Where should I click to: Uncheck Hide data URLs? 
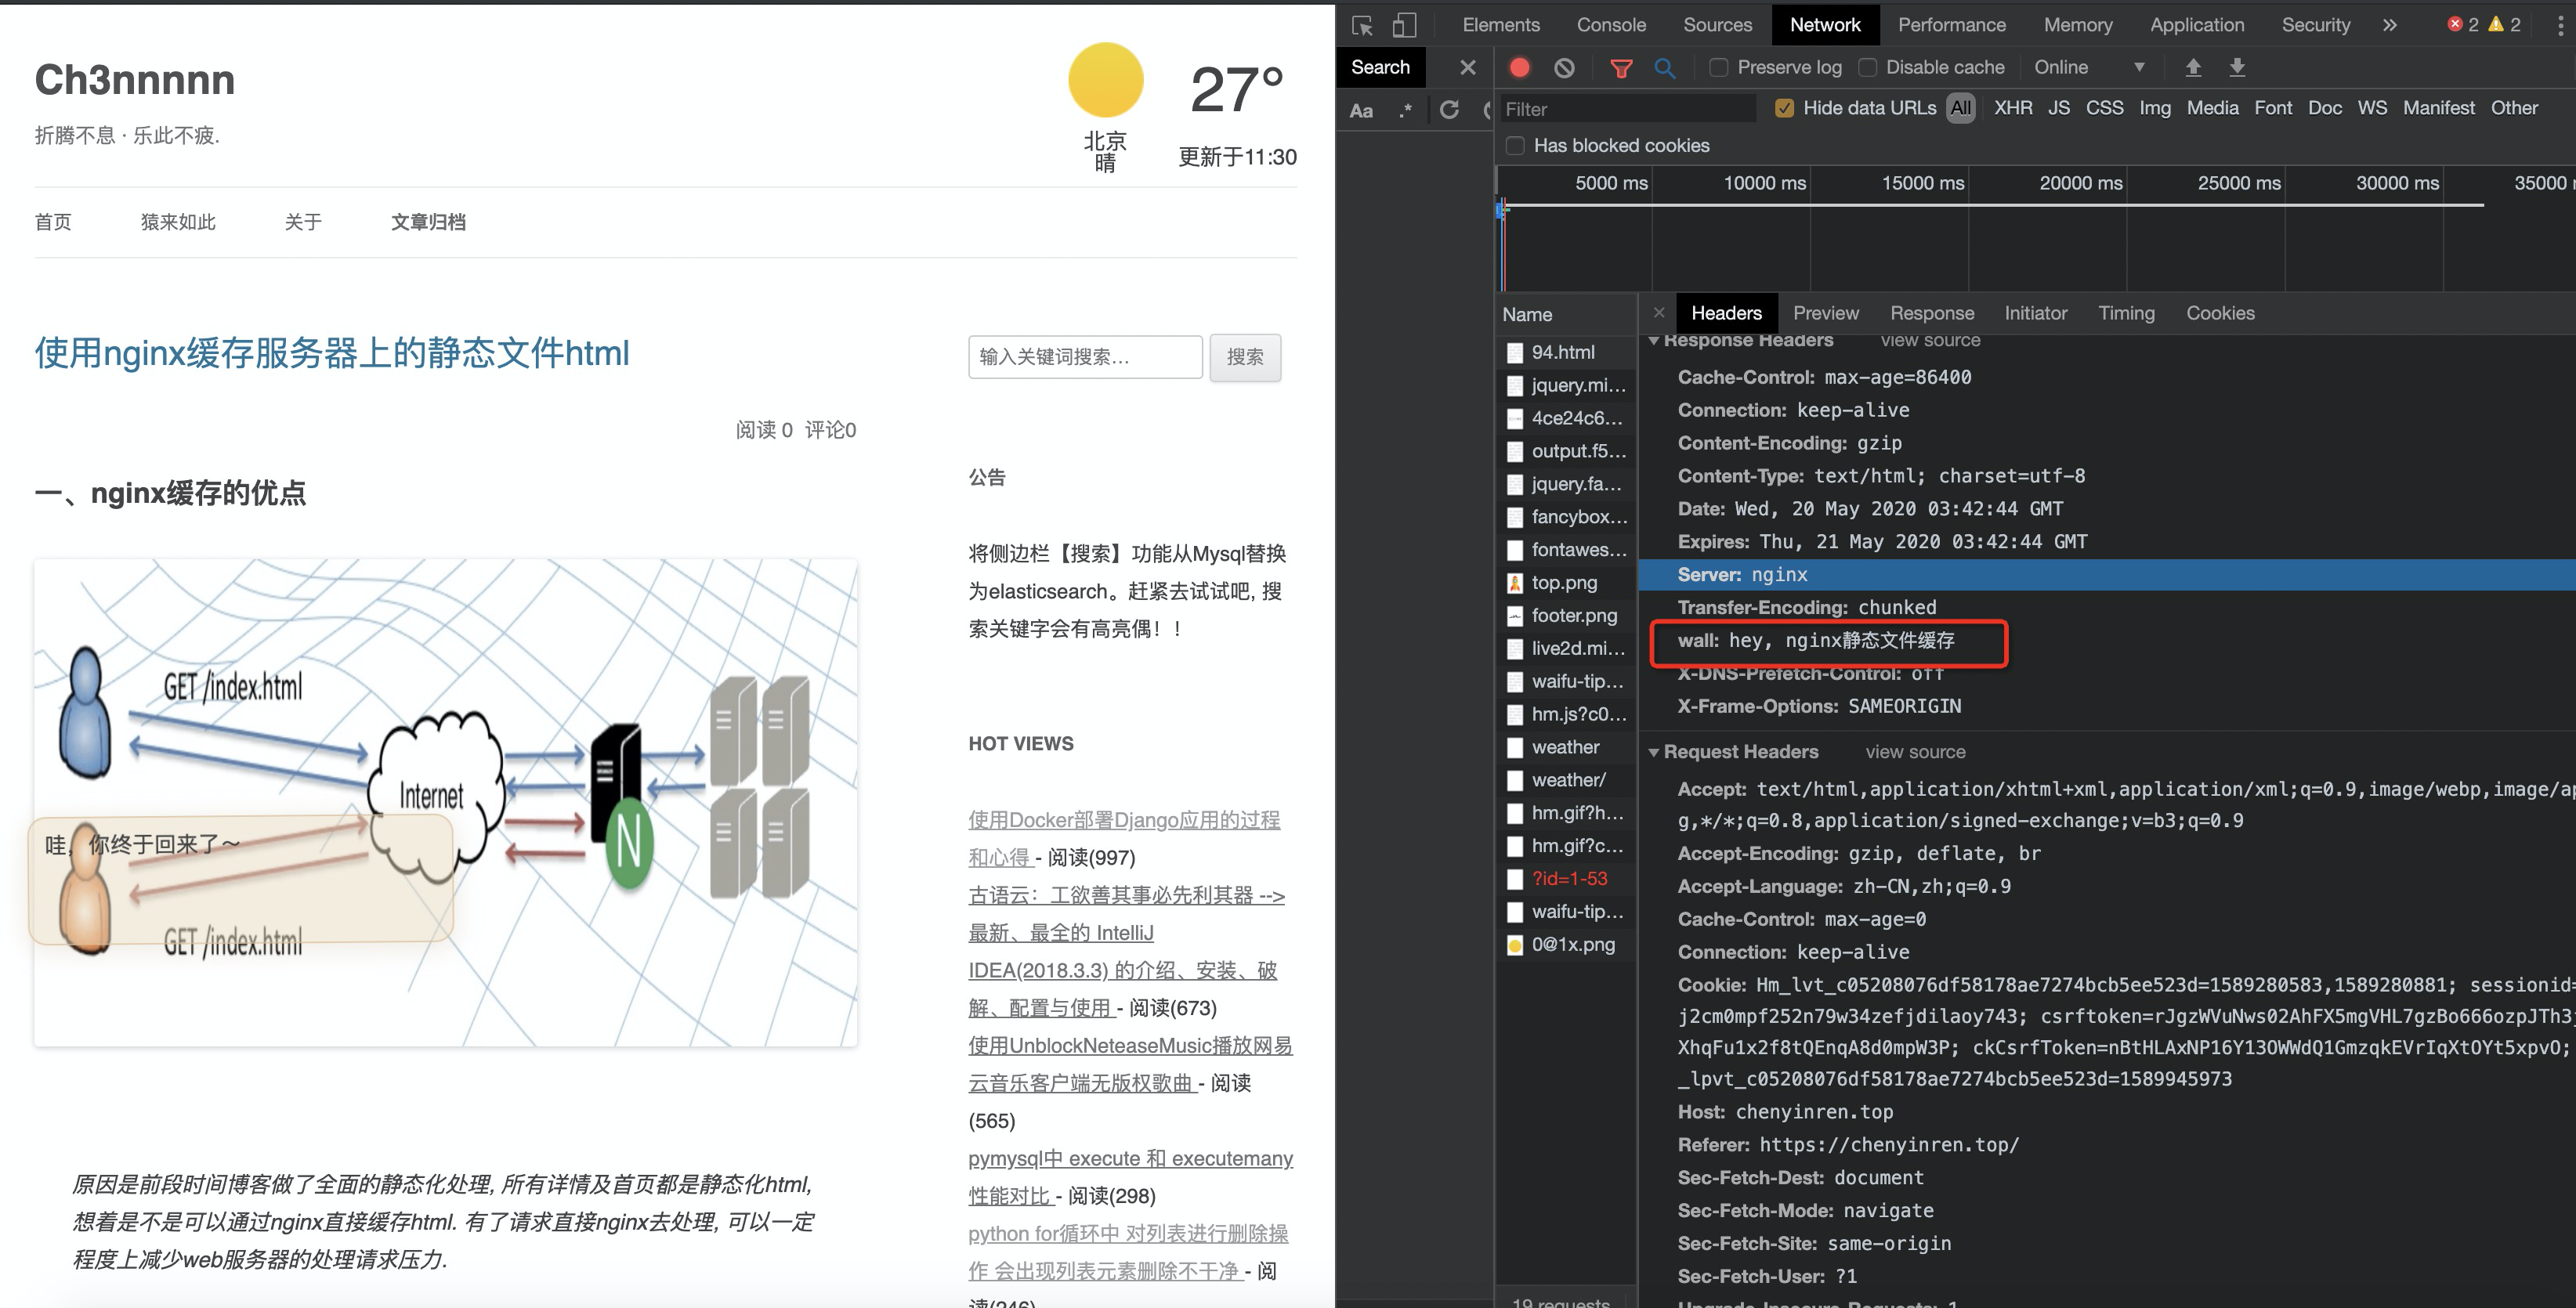pyautogui.click(x=1784, y=108)
